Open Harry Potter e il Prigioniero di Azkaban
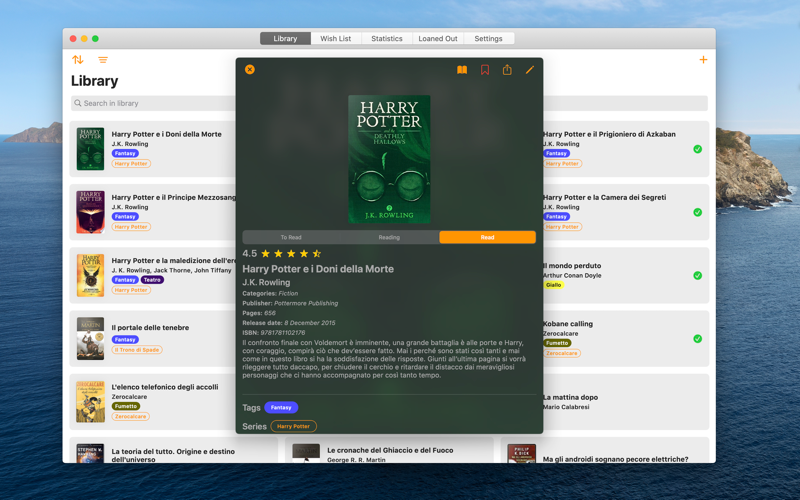This screenshot has width=800, height=500. pos(626,149)
